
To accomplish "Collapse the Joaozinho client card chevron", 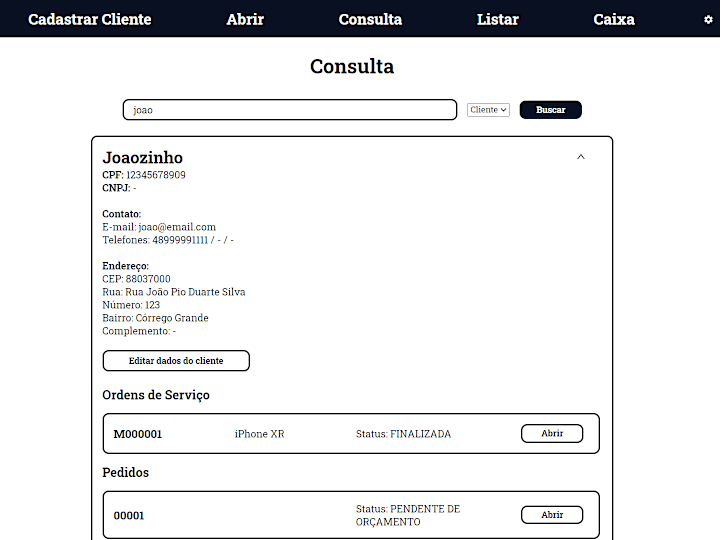I will pos(581,157).
